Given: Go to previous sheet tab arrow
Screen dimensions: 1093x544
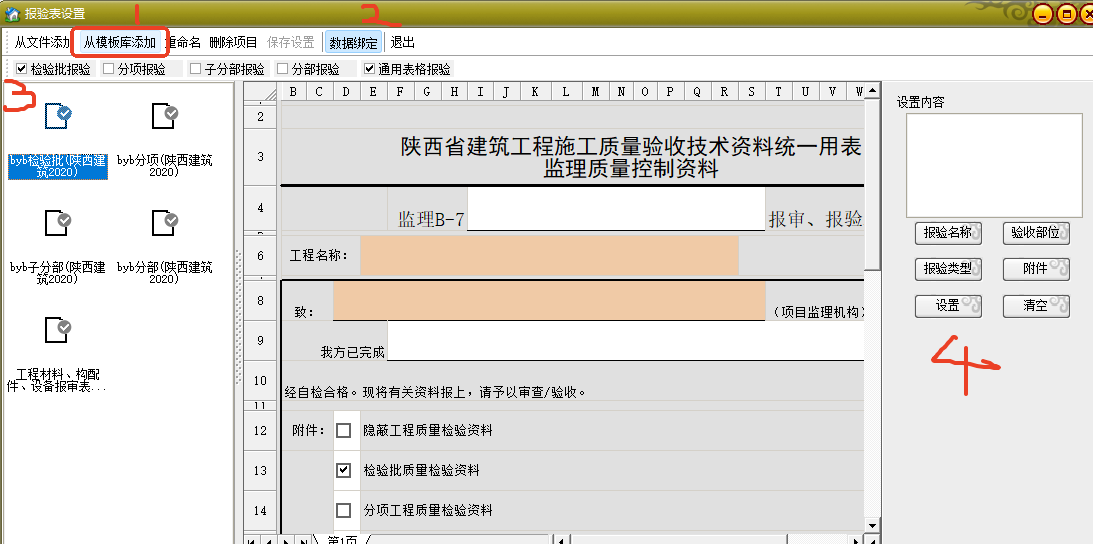Looking at the screenshot, I should click(x=269, y=541).
